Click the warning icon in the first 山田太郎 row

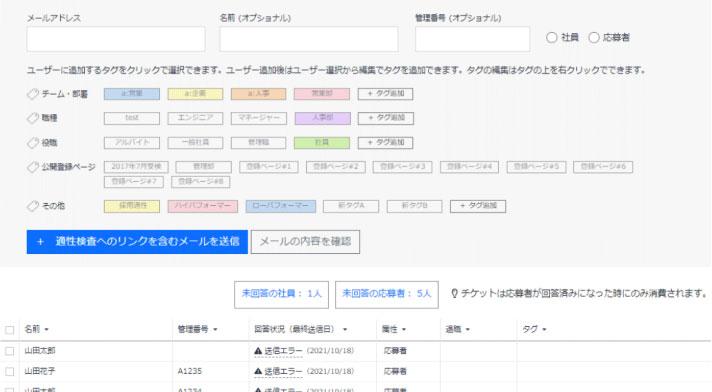coord(258,351)
